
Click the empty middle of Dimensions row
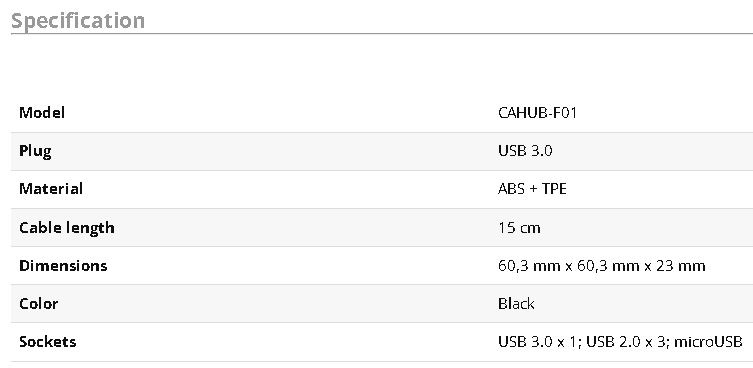(303, 266)
